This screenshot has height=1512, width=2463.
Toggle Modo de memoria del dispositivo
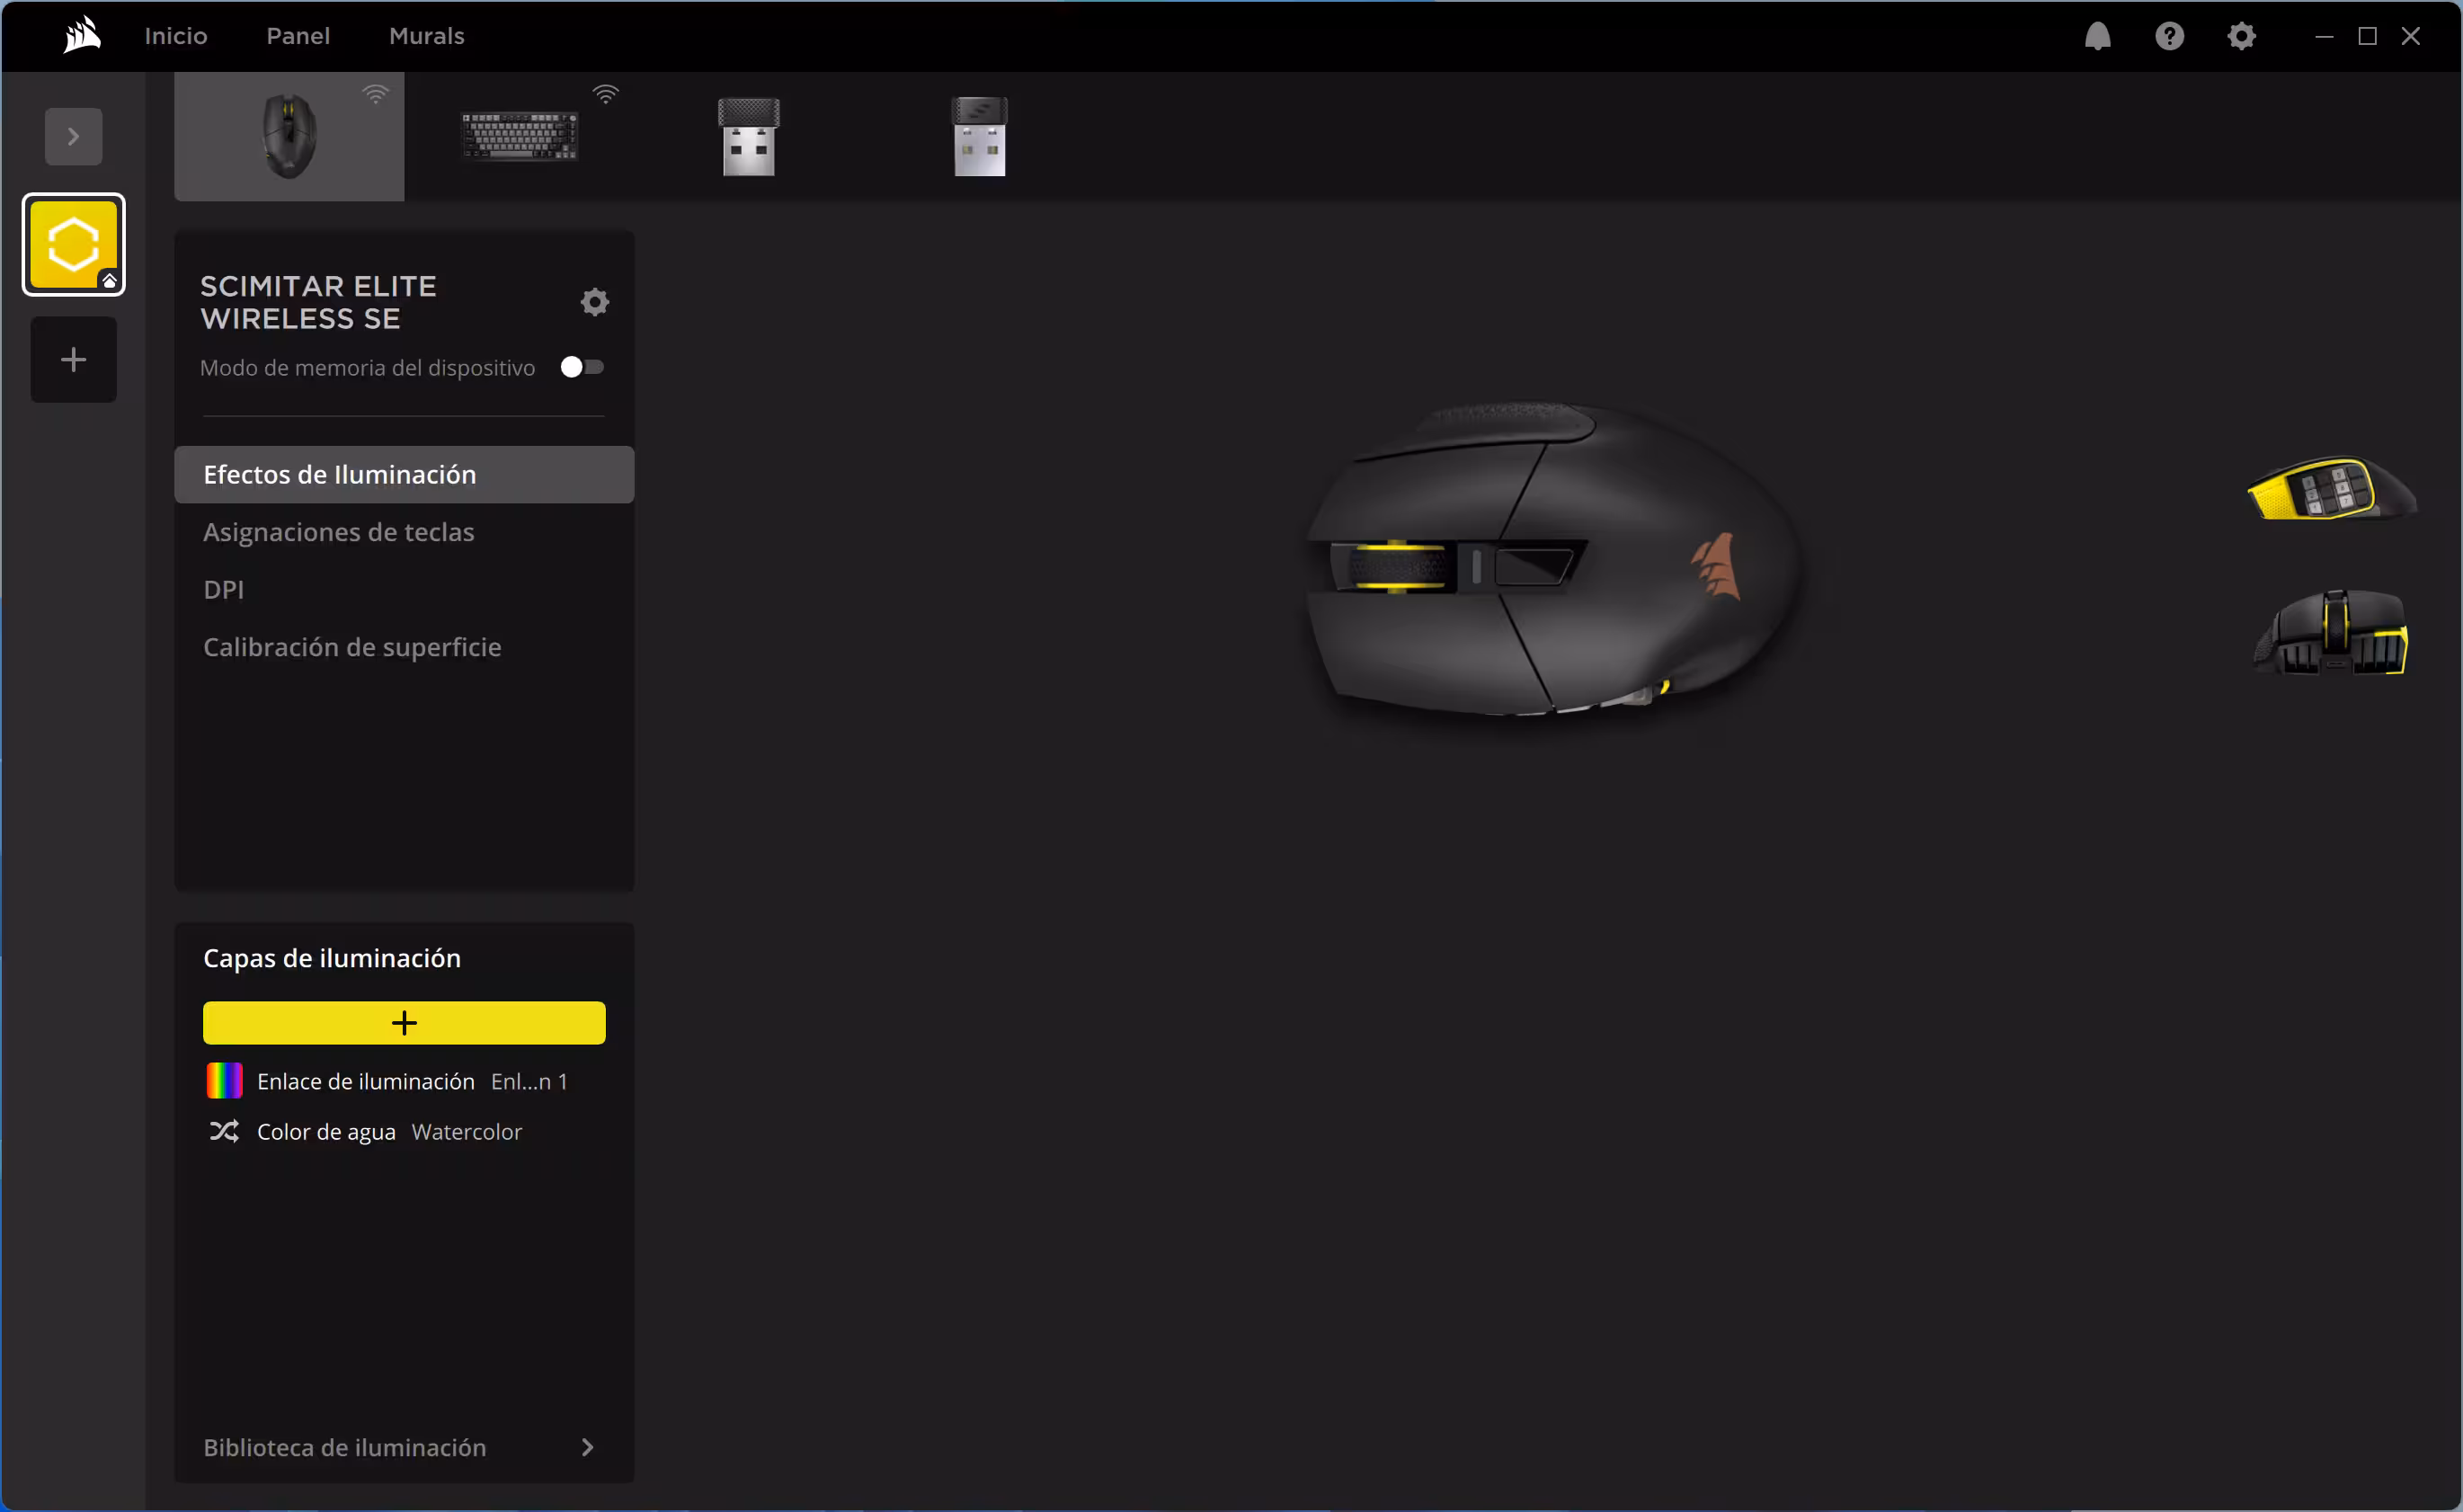582,367
